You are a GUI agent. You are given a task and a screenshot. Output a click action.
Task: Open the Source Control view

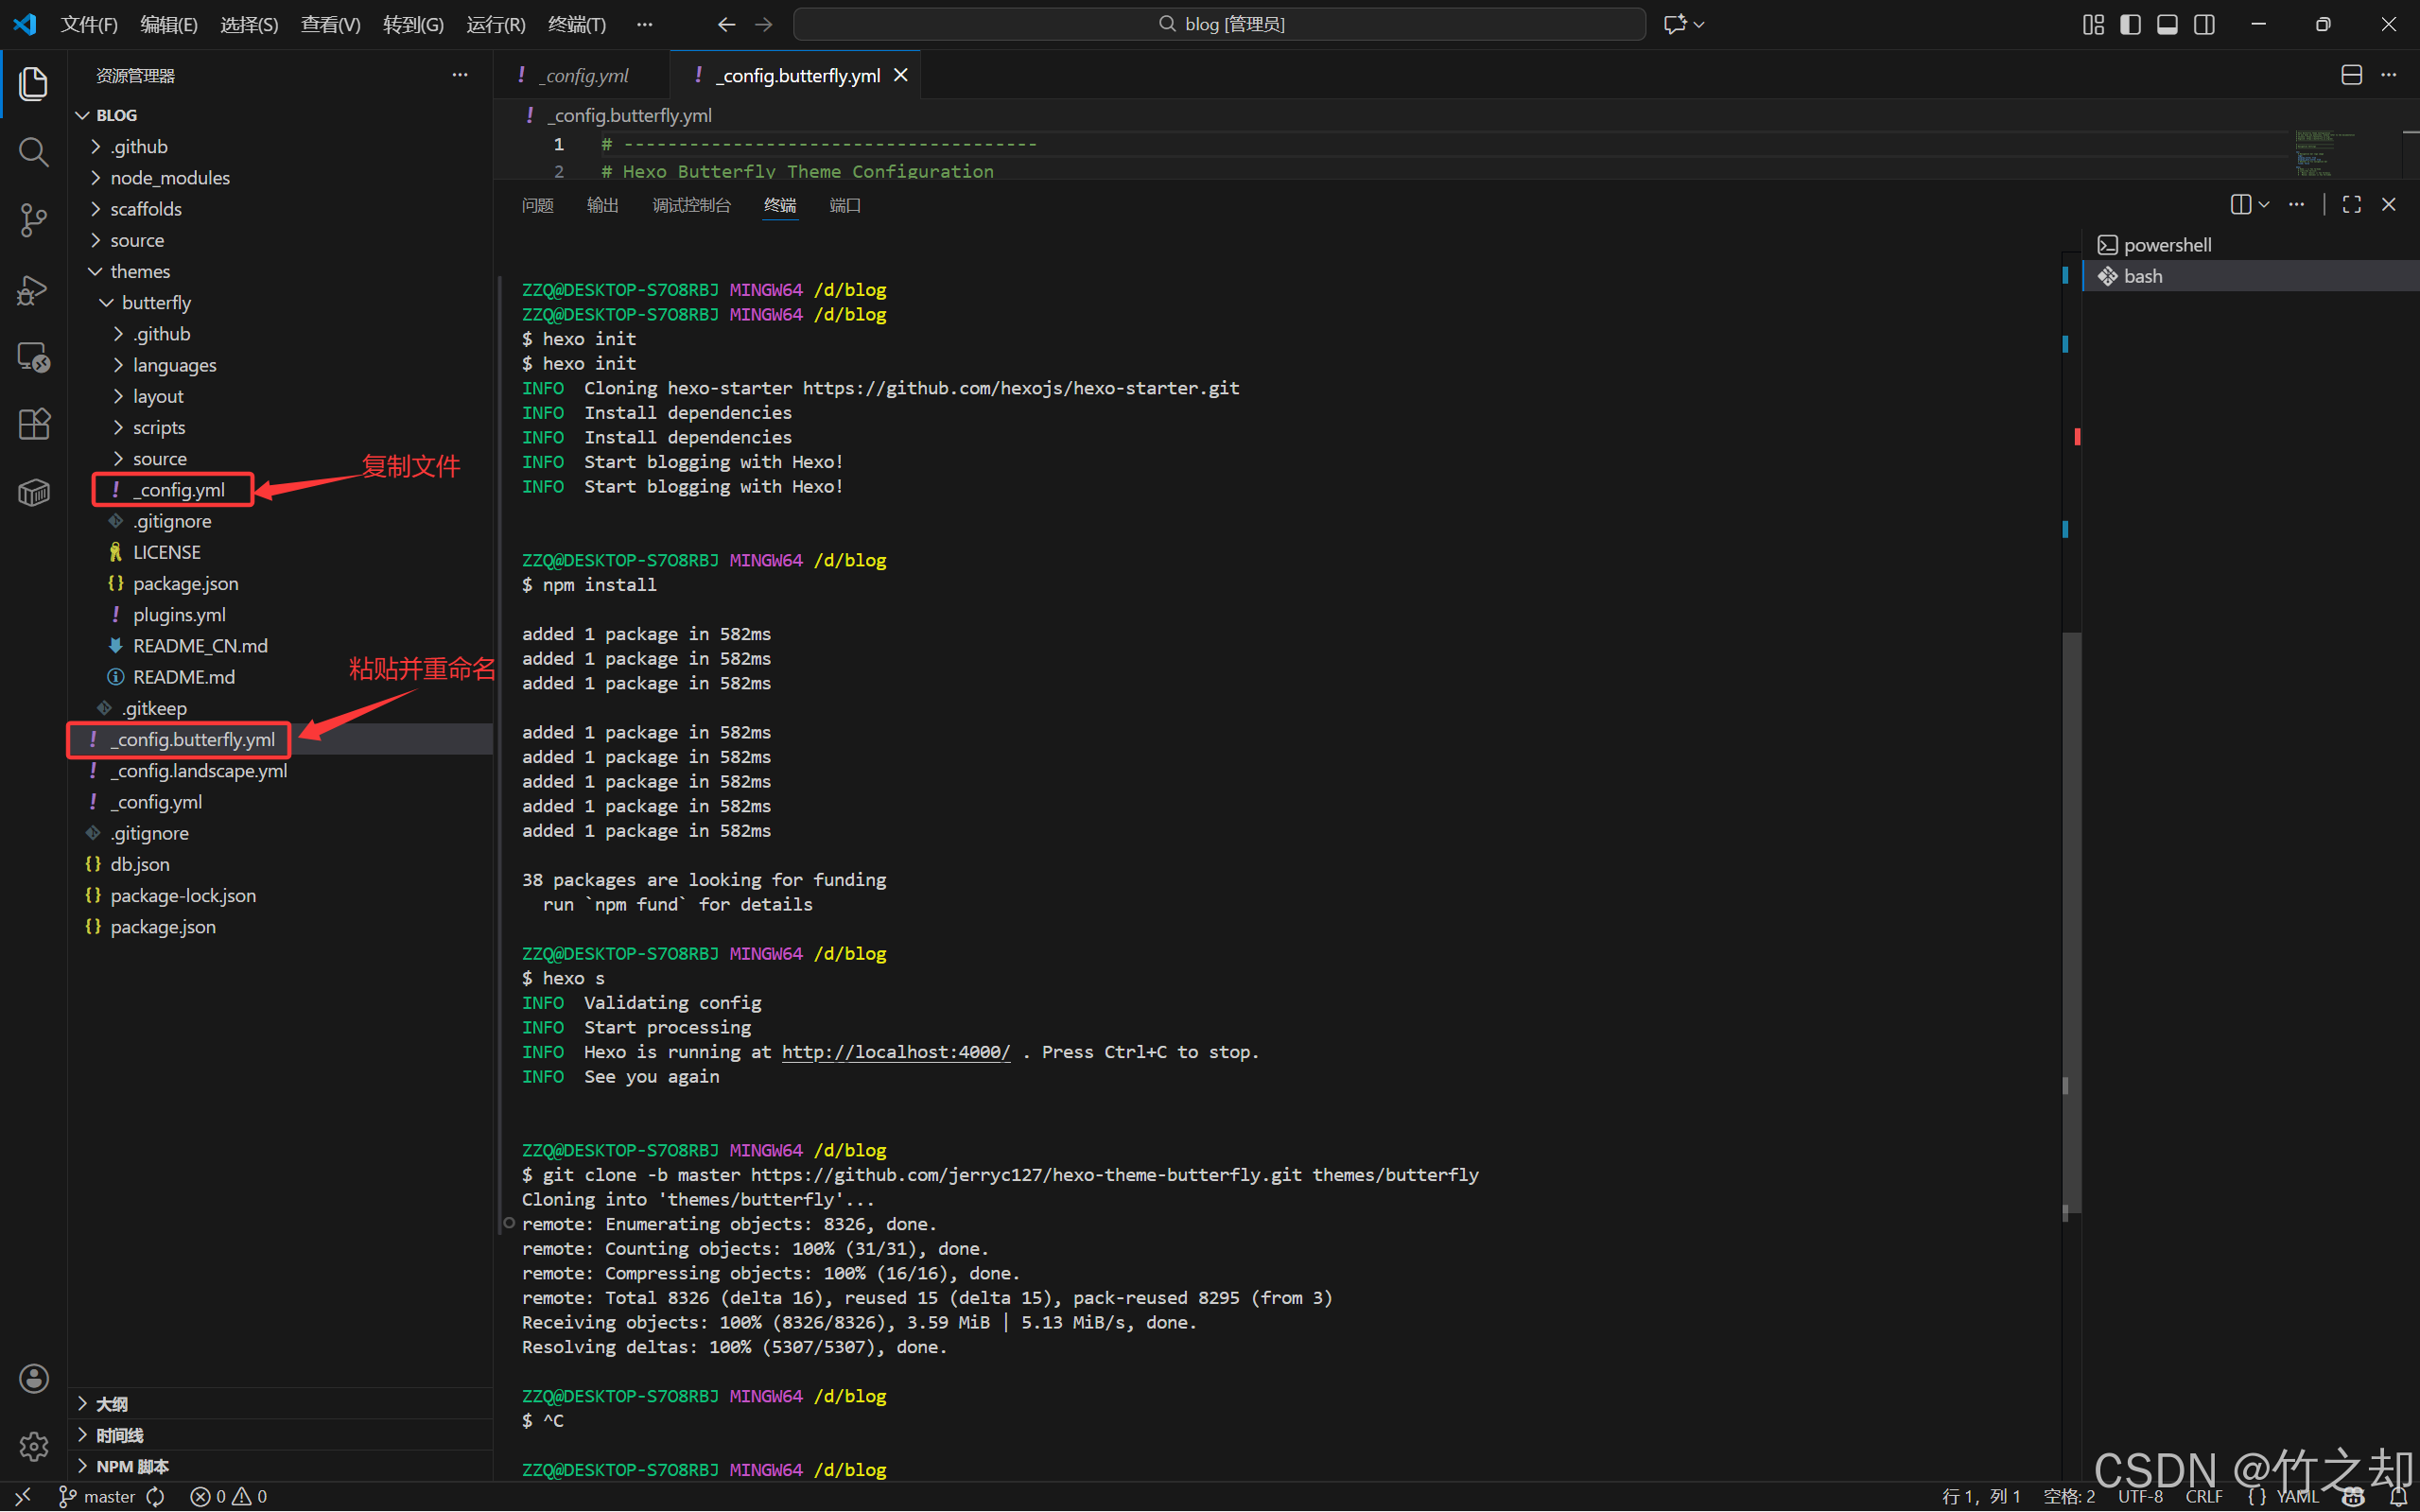pyautogui.click(x=33, y=220)
